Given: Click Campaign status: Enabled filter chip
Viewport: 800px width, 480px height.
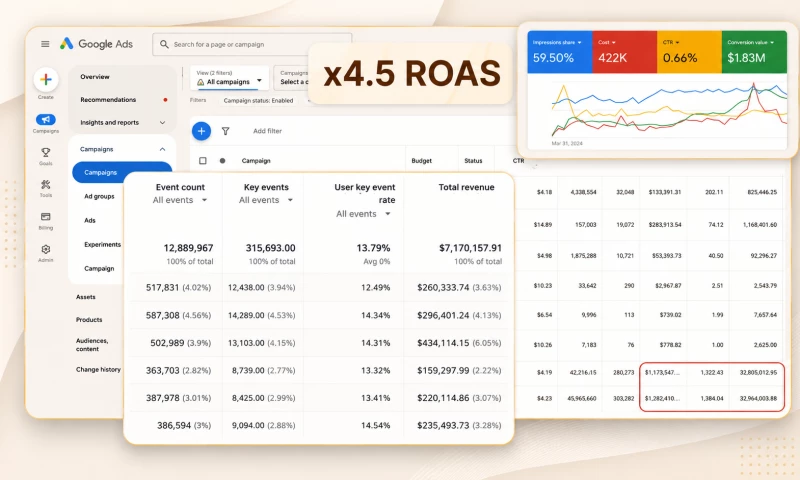Looking at the screenshot, I should pyautogui.click(x=258, y=100).
